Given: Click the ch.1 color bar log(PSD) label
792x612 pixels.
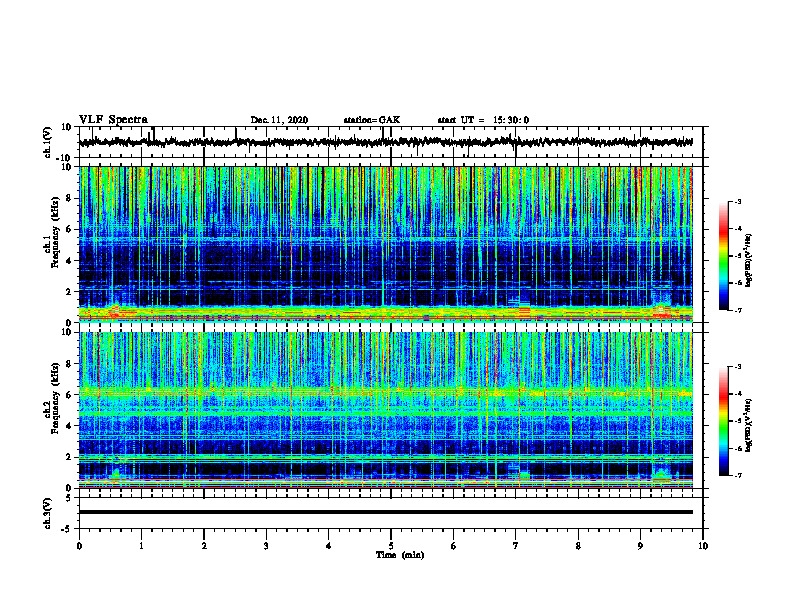Looking at the screenshot, I should (x=749, y=261).
